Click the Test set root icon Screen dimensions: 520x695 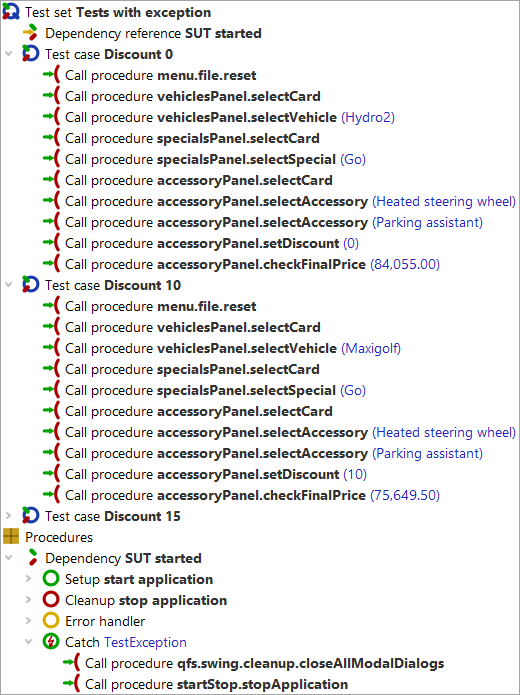(11, 12)
